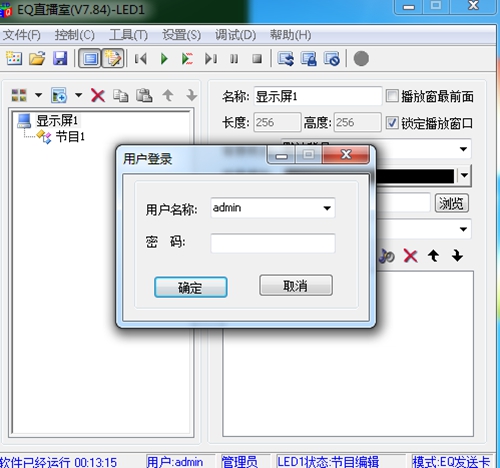500x468 pixels.
Task: Open the dropdown below the 浏览 button
Action: coord(463,229)
